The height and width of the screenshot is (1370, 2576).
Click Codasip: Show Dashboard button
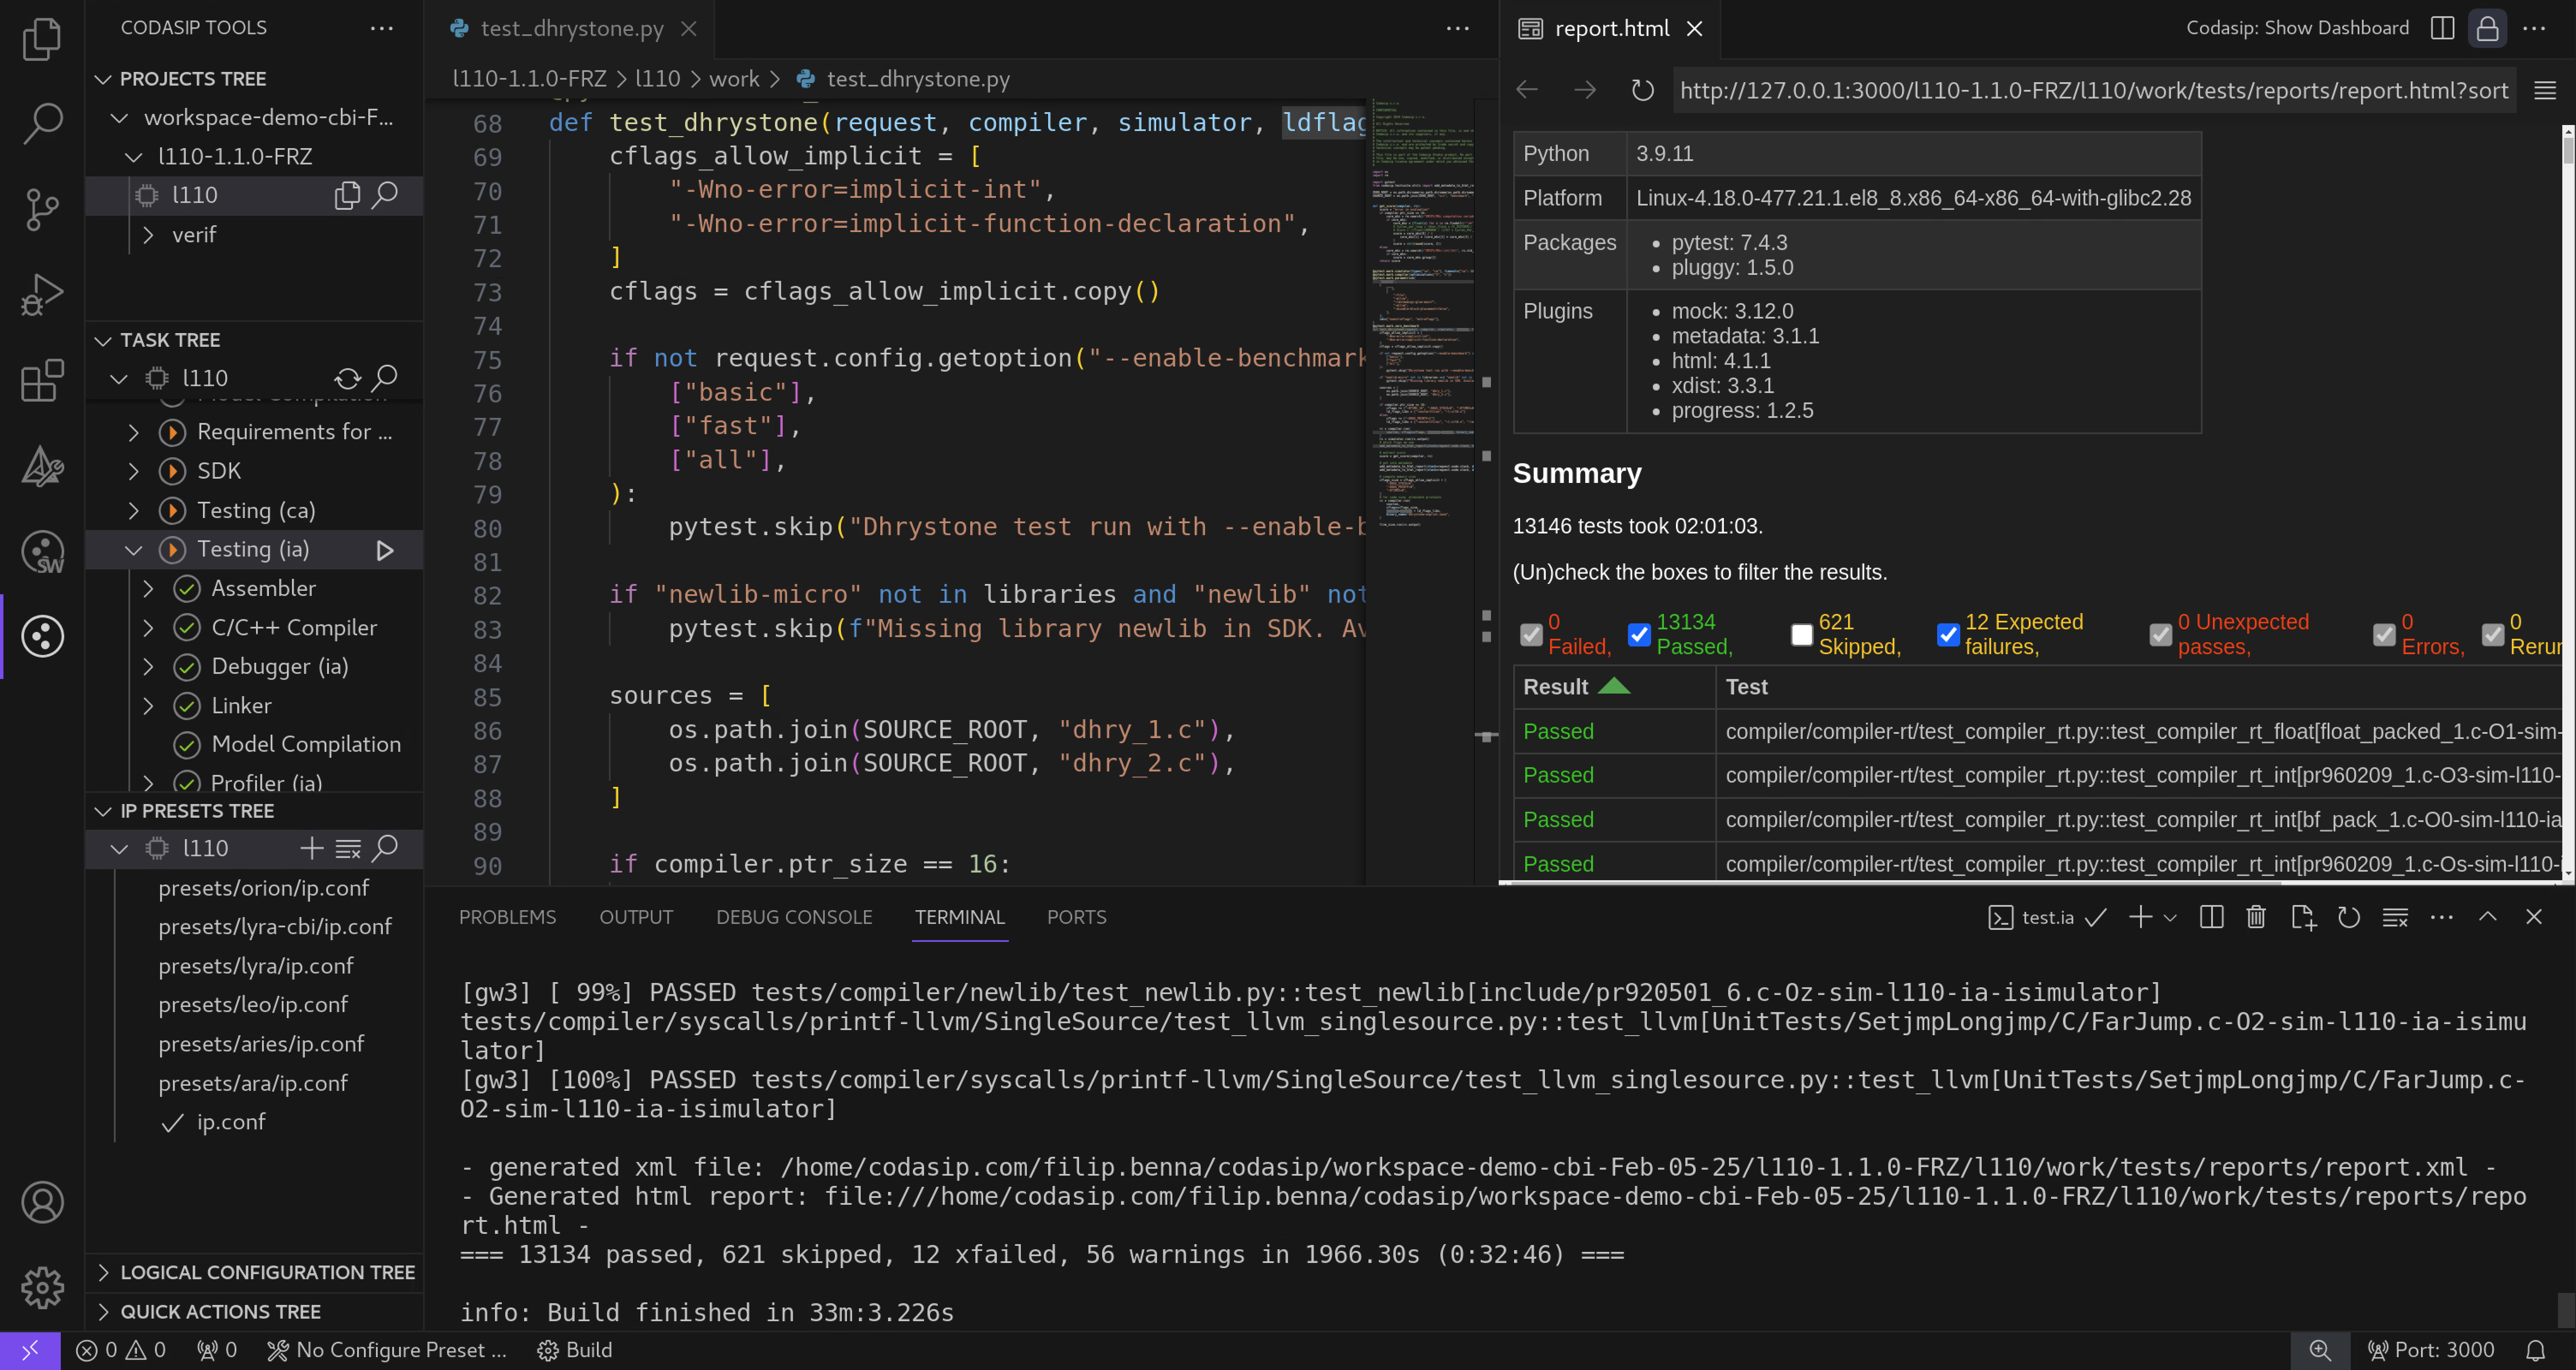click(2297, 28)
